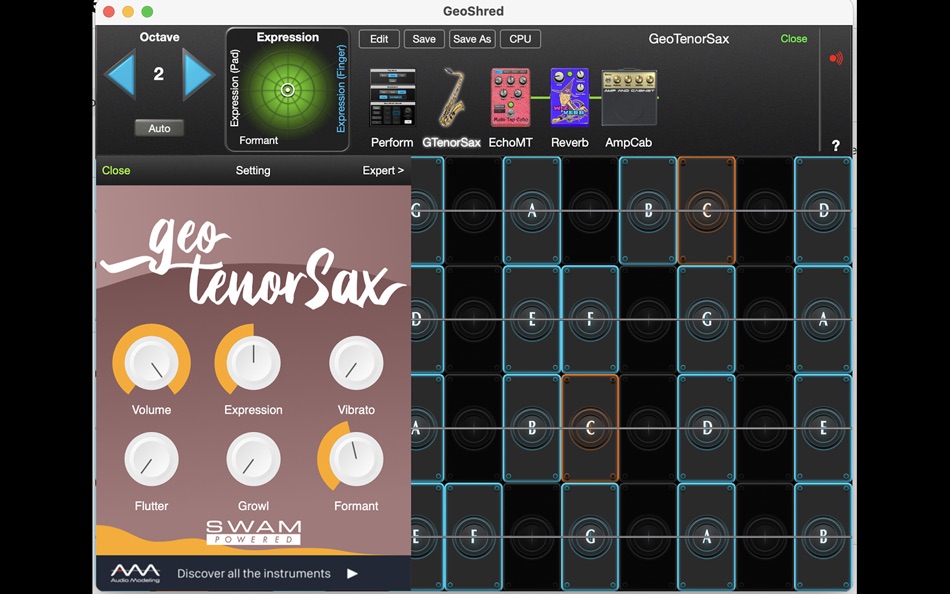
Task: Click the GeoTenorSax preset name
Action: (689, 39)
